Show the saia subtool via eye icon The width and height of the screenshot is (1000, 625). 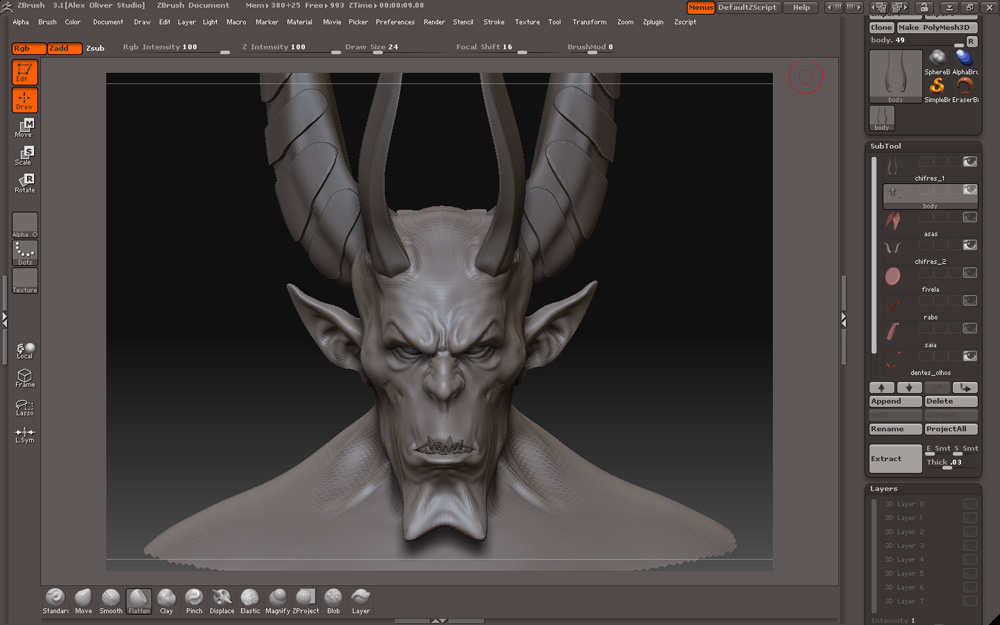click(969, 328)
